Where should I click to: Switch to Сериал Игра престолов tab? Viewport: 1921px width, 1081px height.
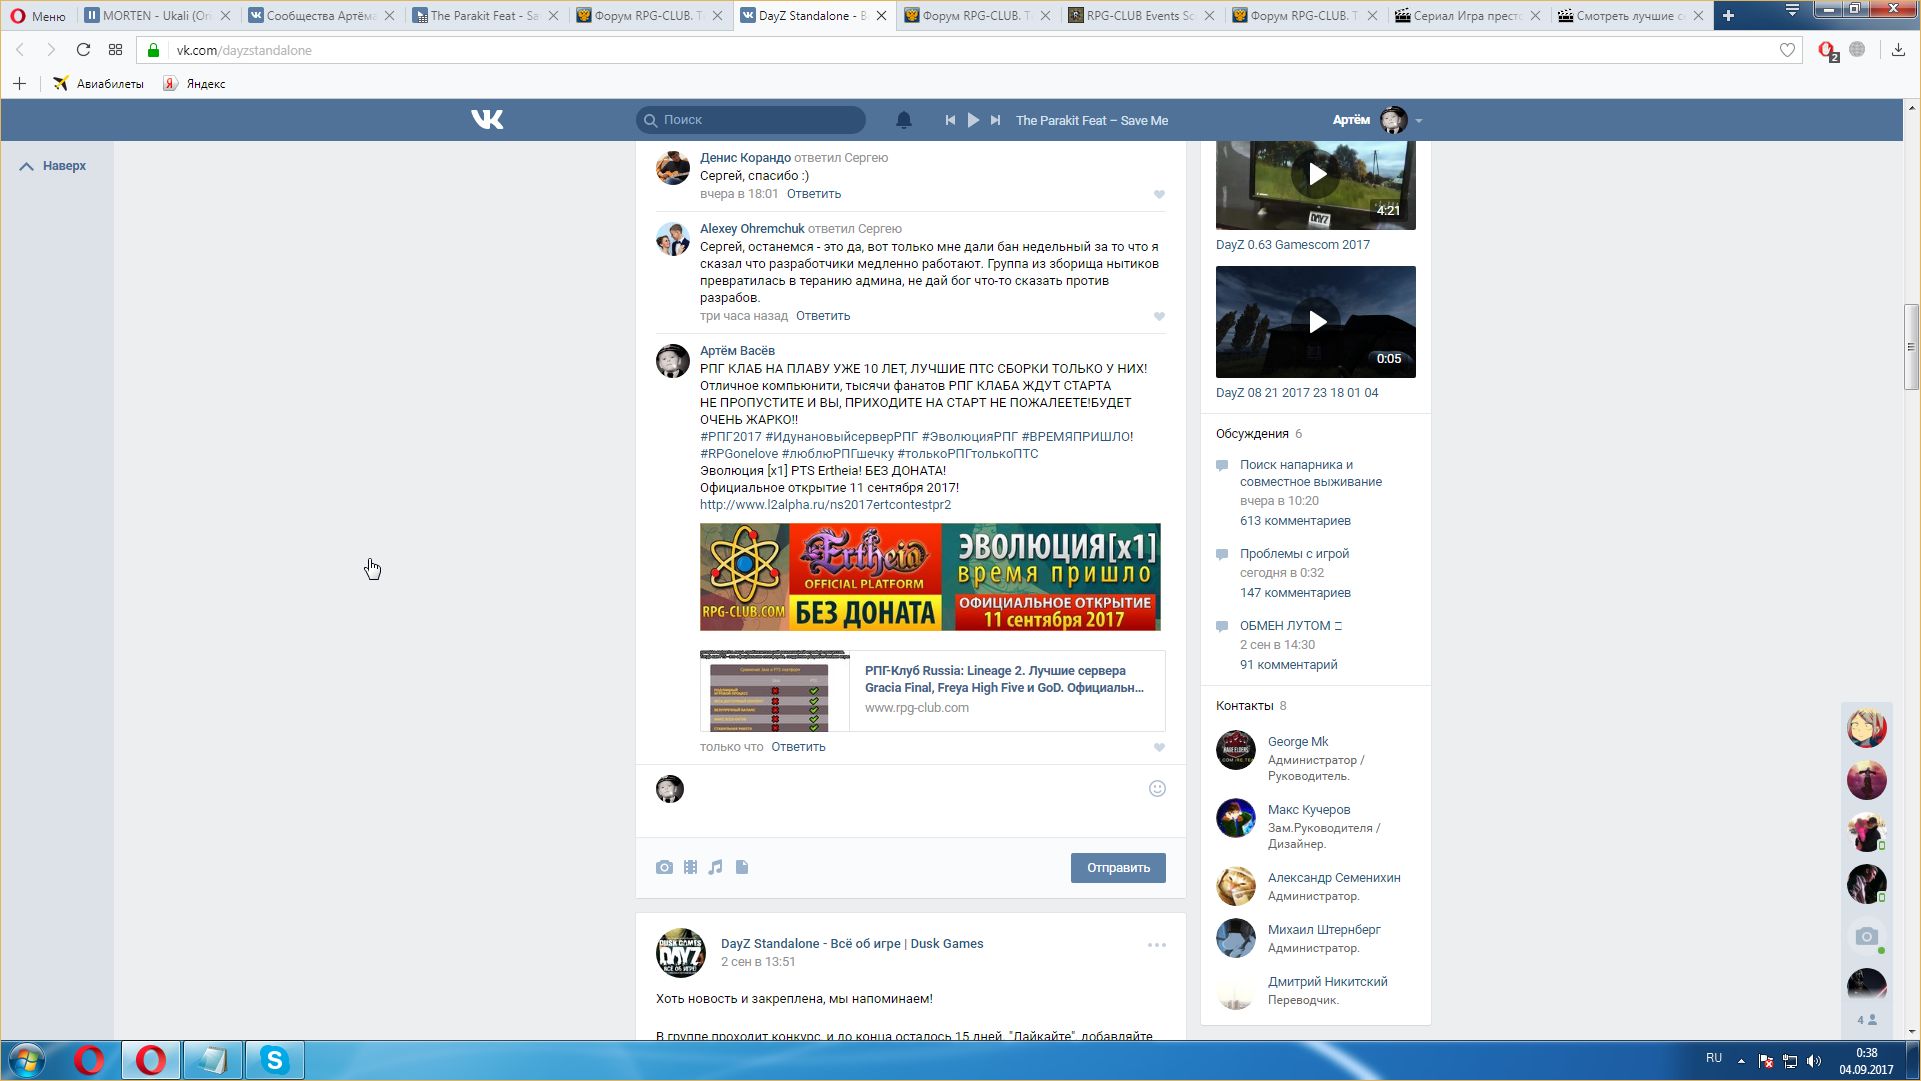(x=1468, y=15)
